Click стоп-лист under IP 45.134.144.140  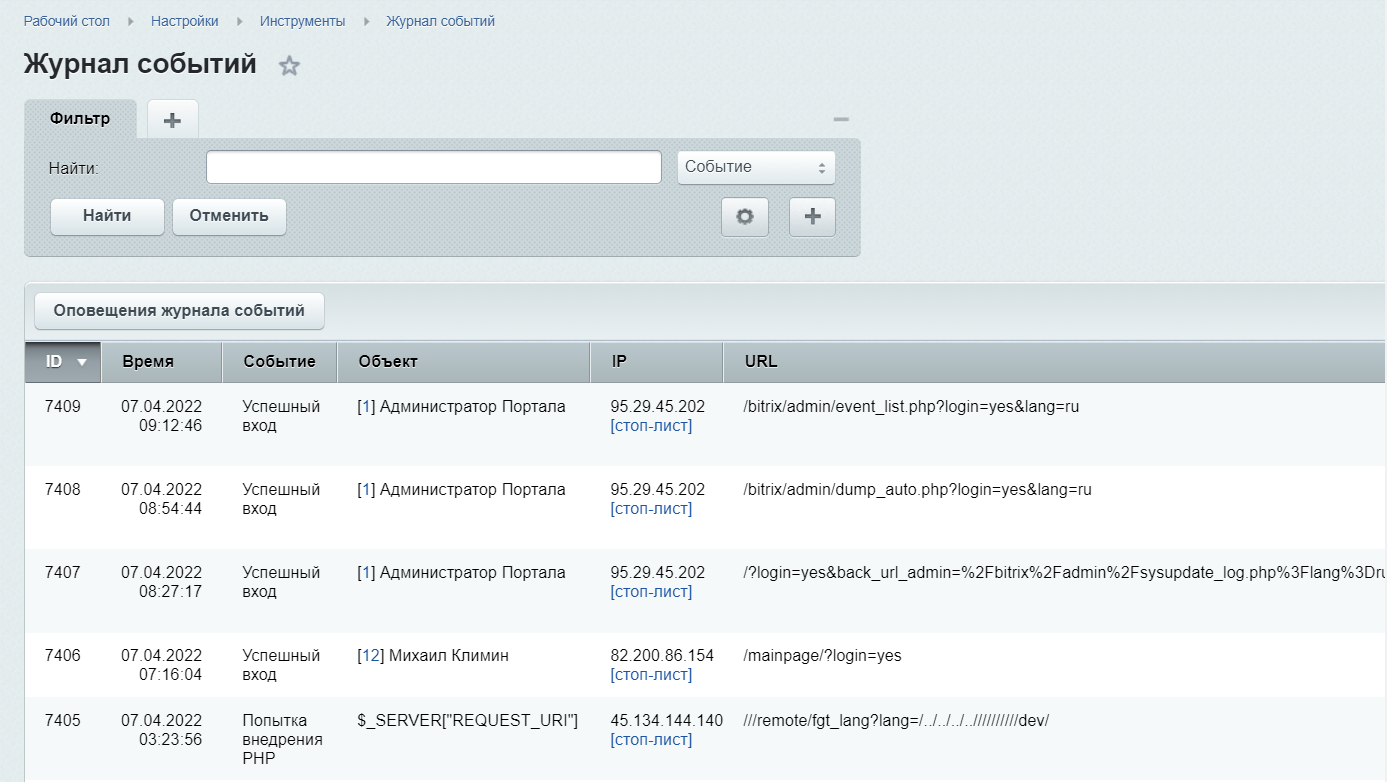click(651, 740)
